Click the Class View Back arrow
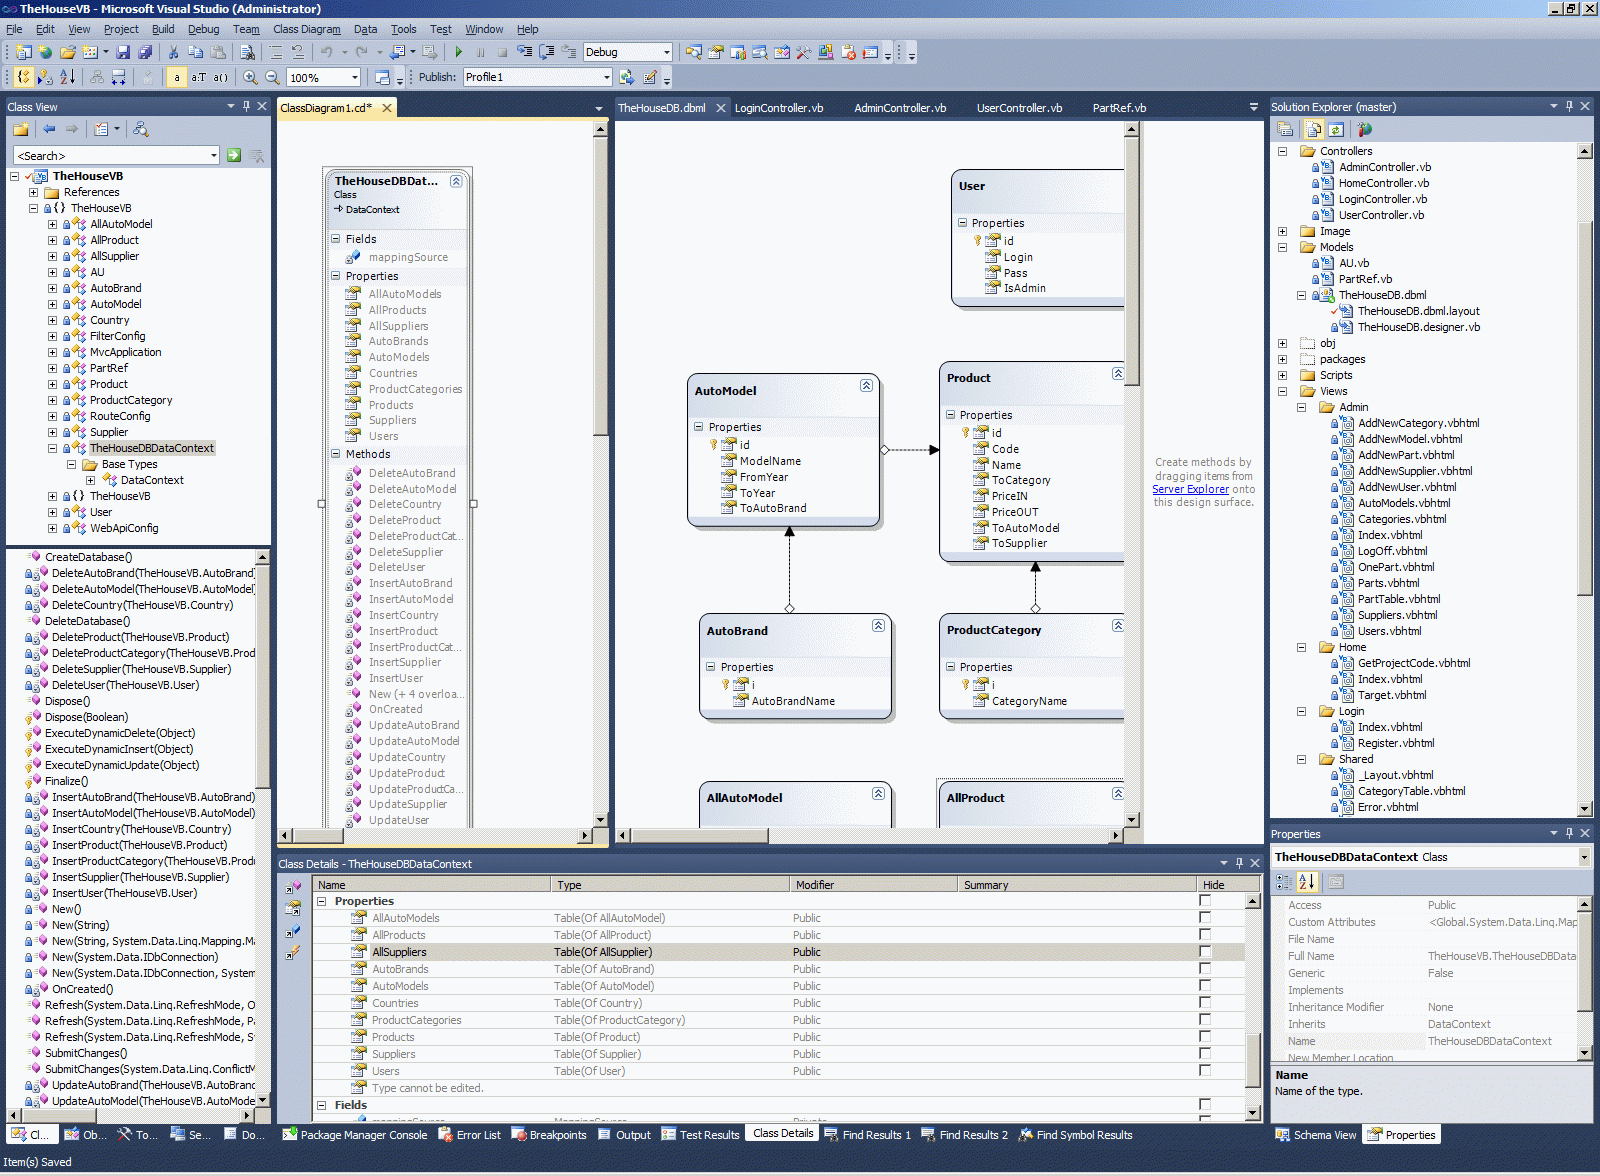 pos(49,129)
